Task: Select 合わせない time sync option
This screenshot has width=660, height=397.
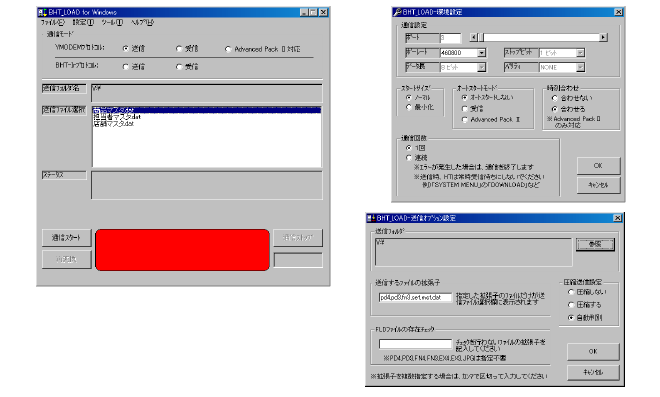Action: (555, 98)
